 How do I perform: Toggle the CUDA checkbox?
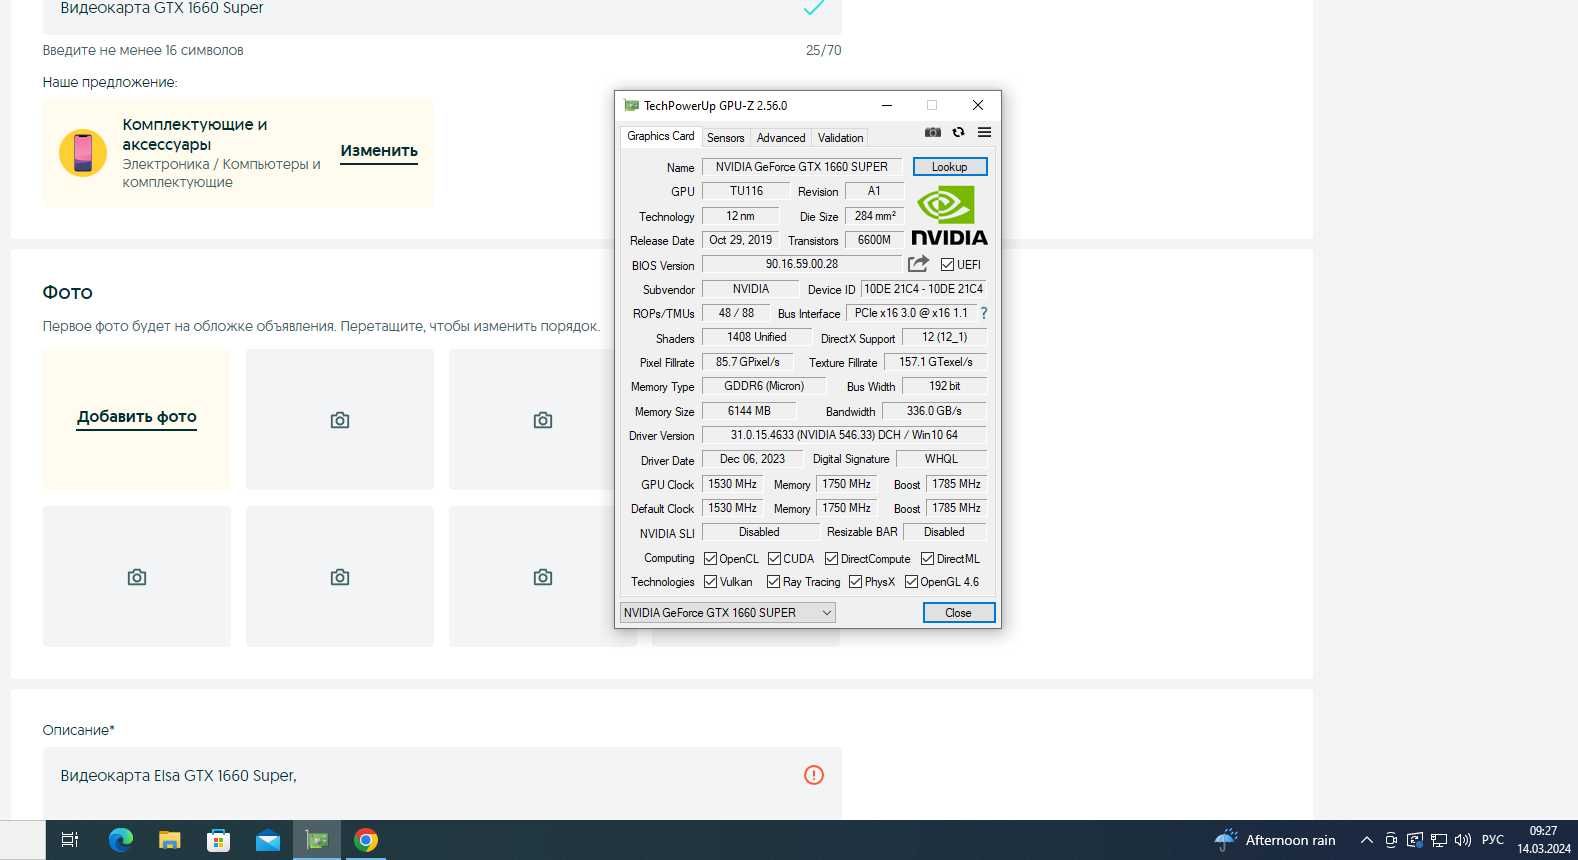774,559
